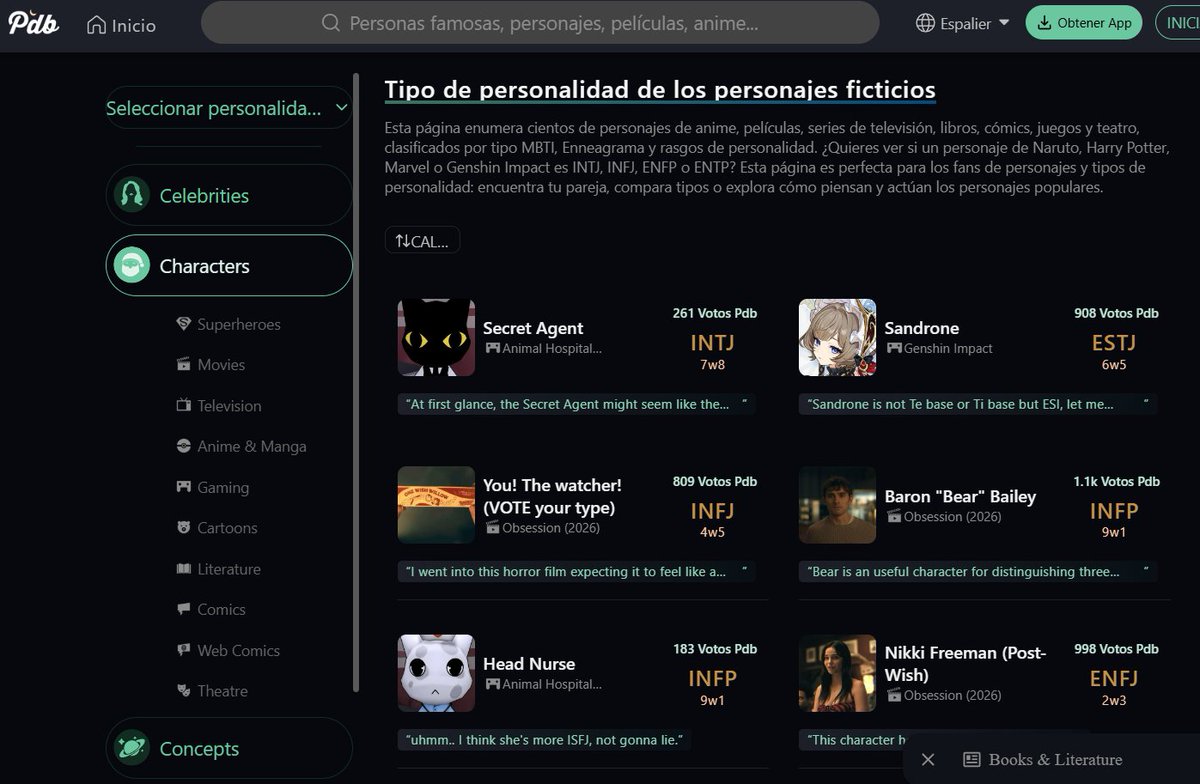This screenshot has width=1200, height=784.
Task: Click the download icon in Obtener App
Action: pos(1045,23)
